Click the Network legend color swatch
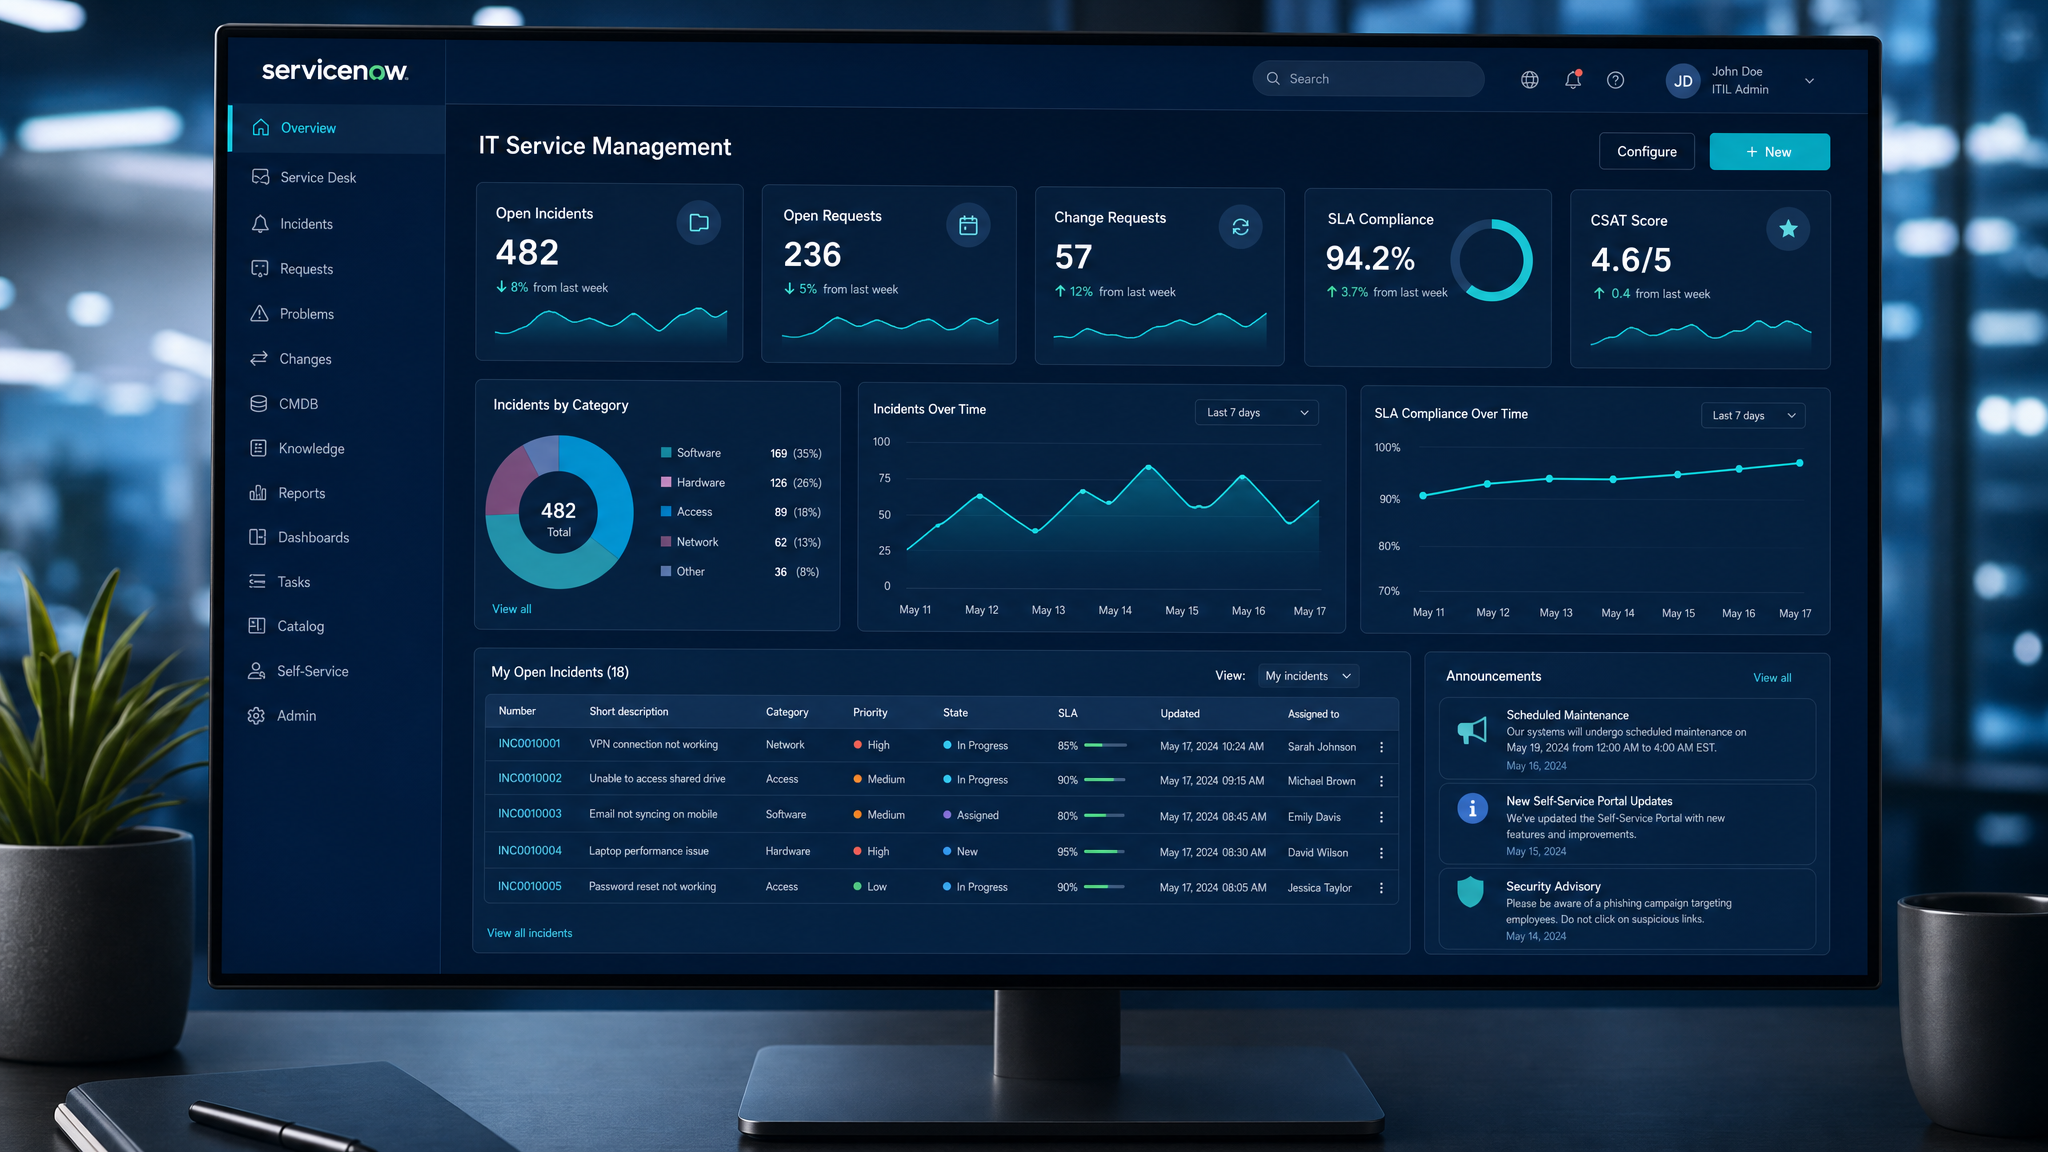 [666, 541]
